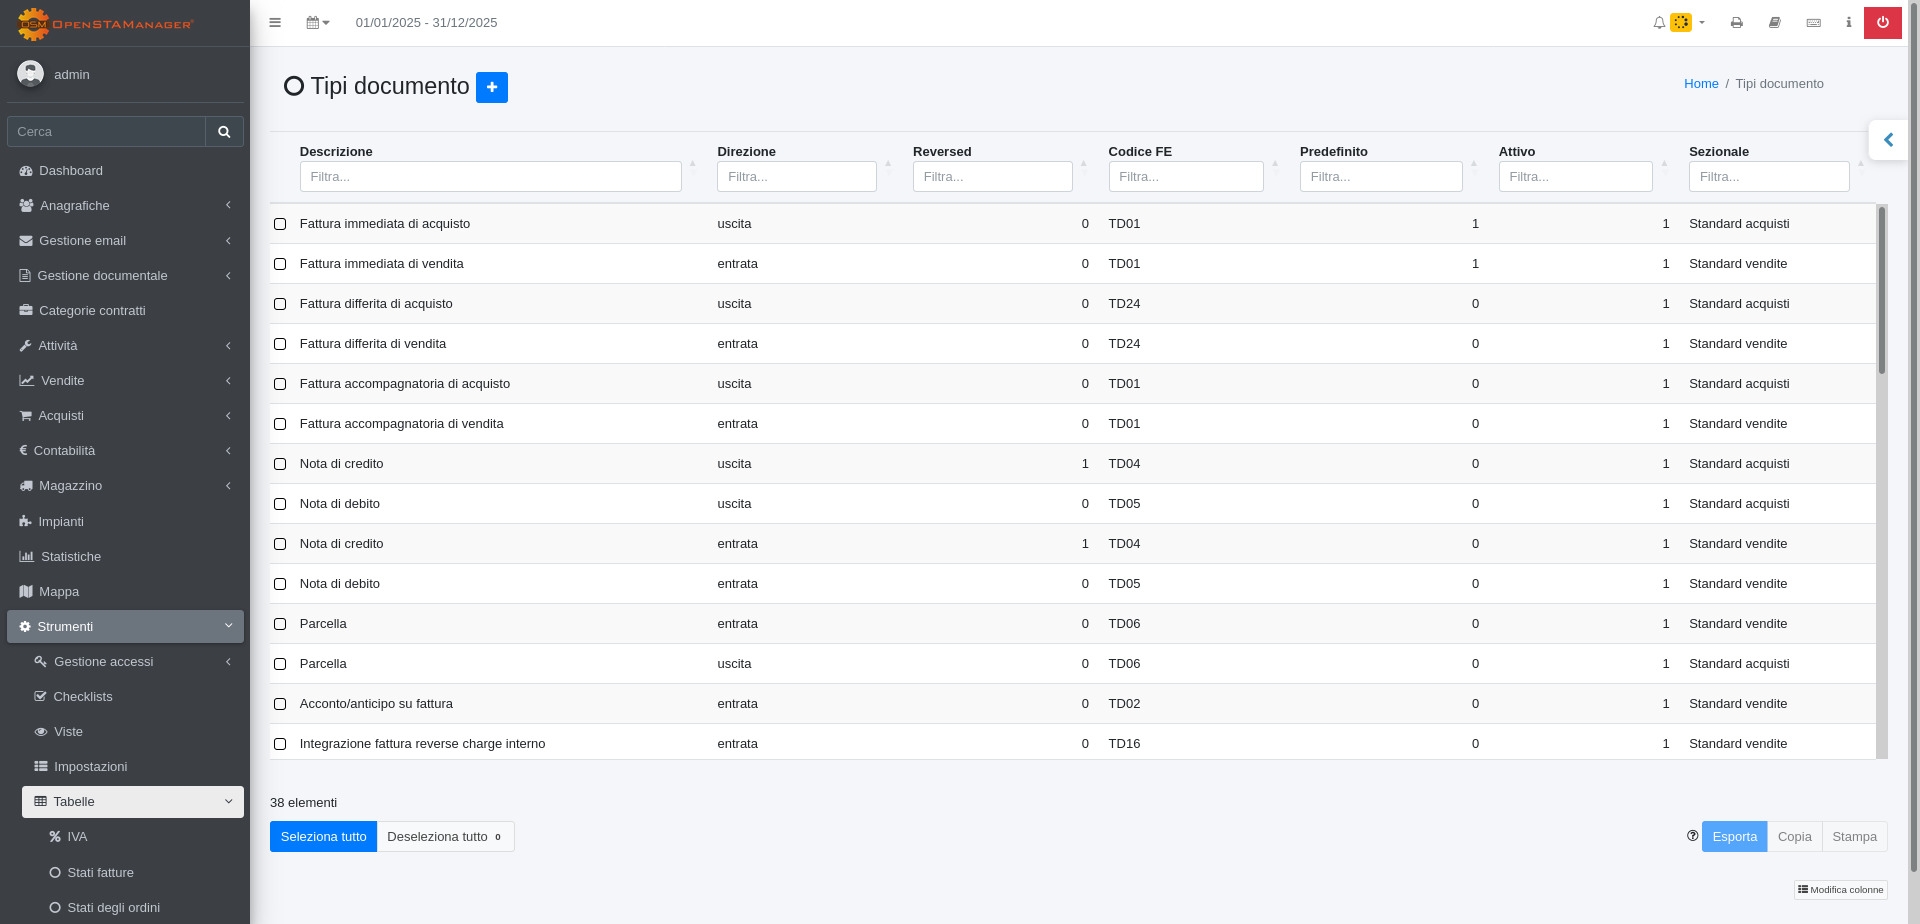
Task: Click the red power logout button
Action: click(x=1882, y=23)
